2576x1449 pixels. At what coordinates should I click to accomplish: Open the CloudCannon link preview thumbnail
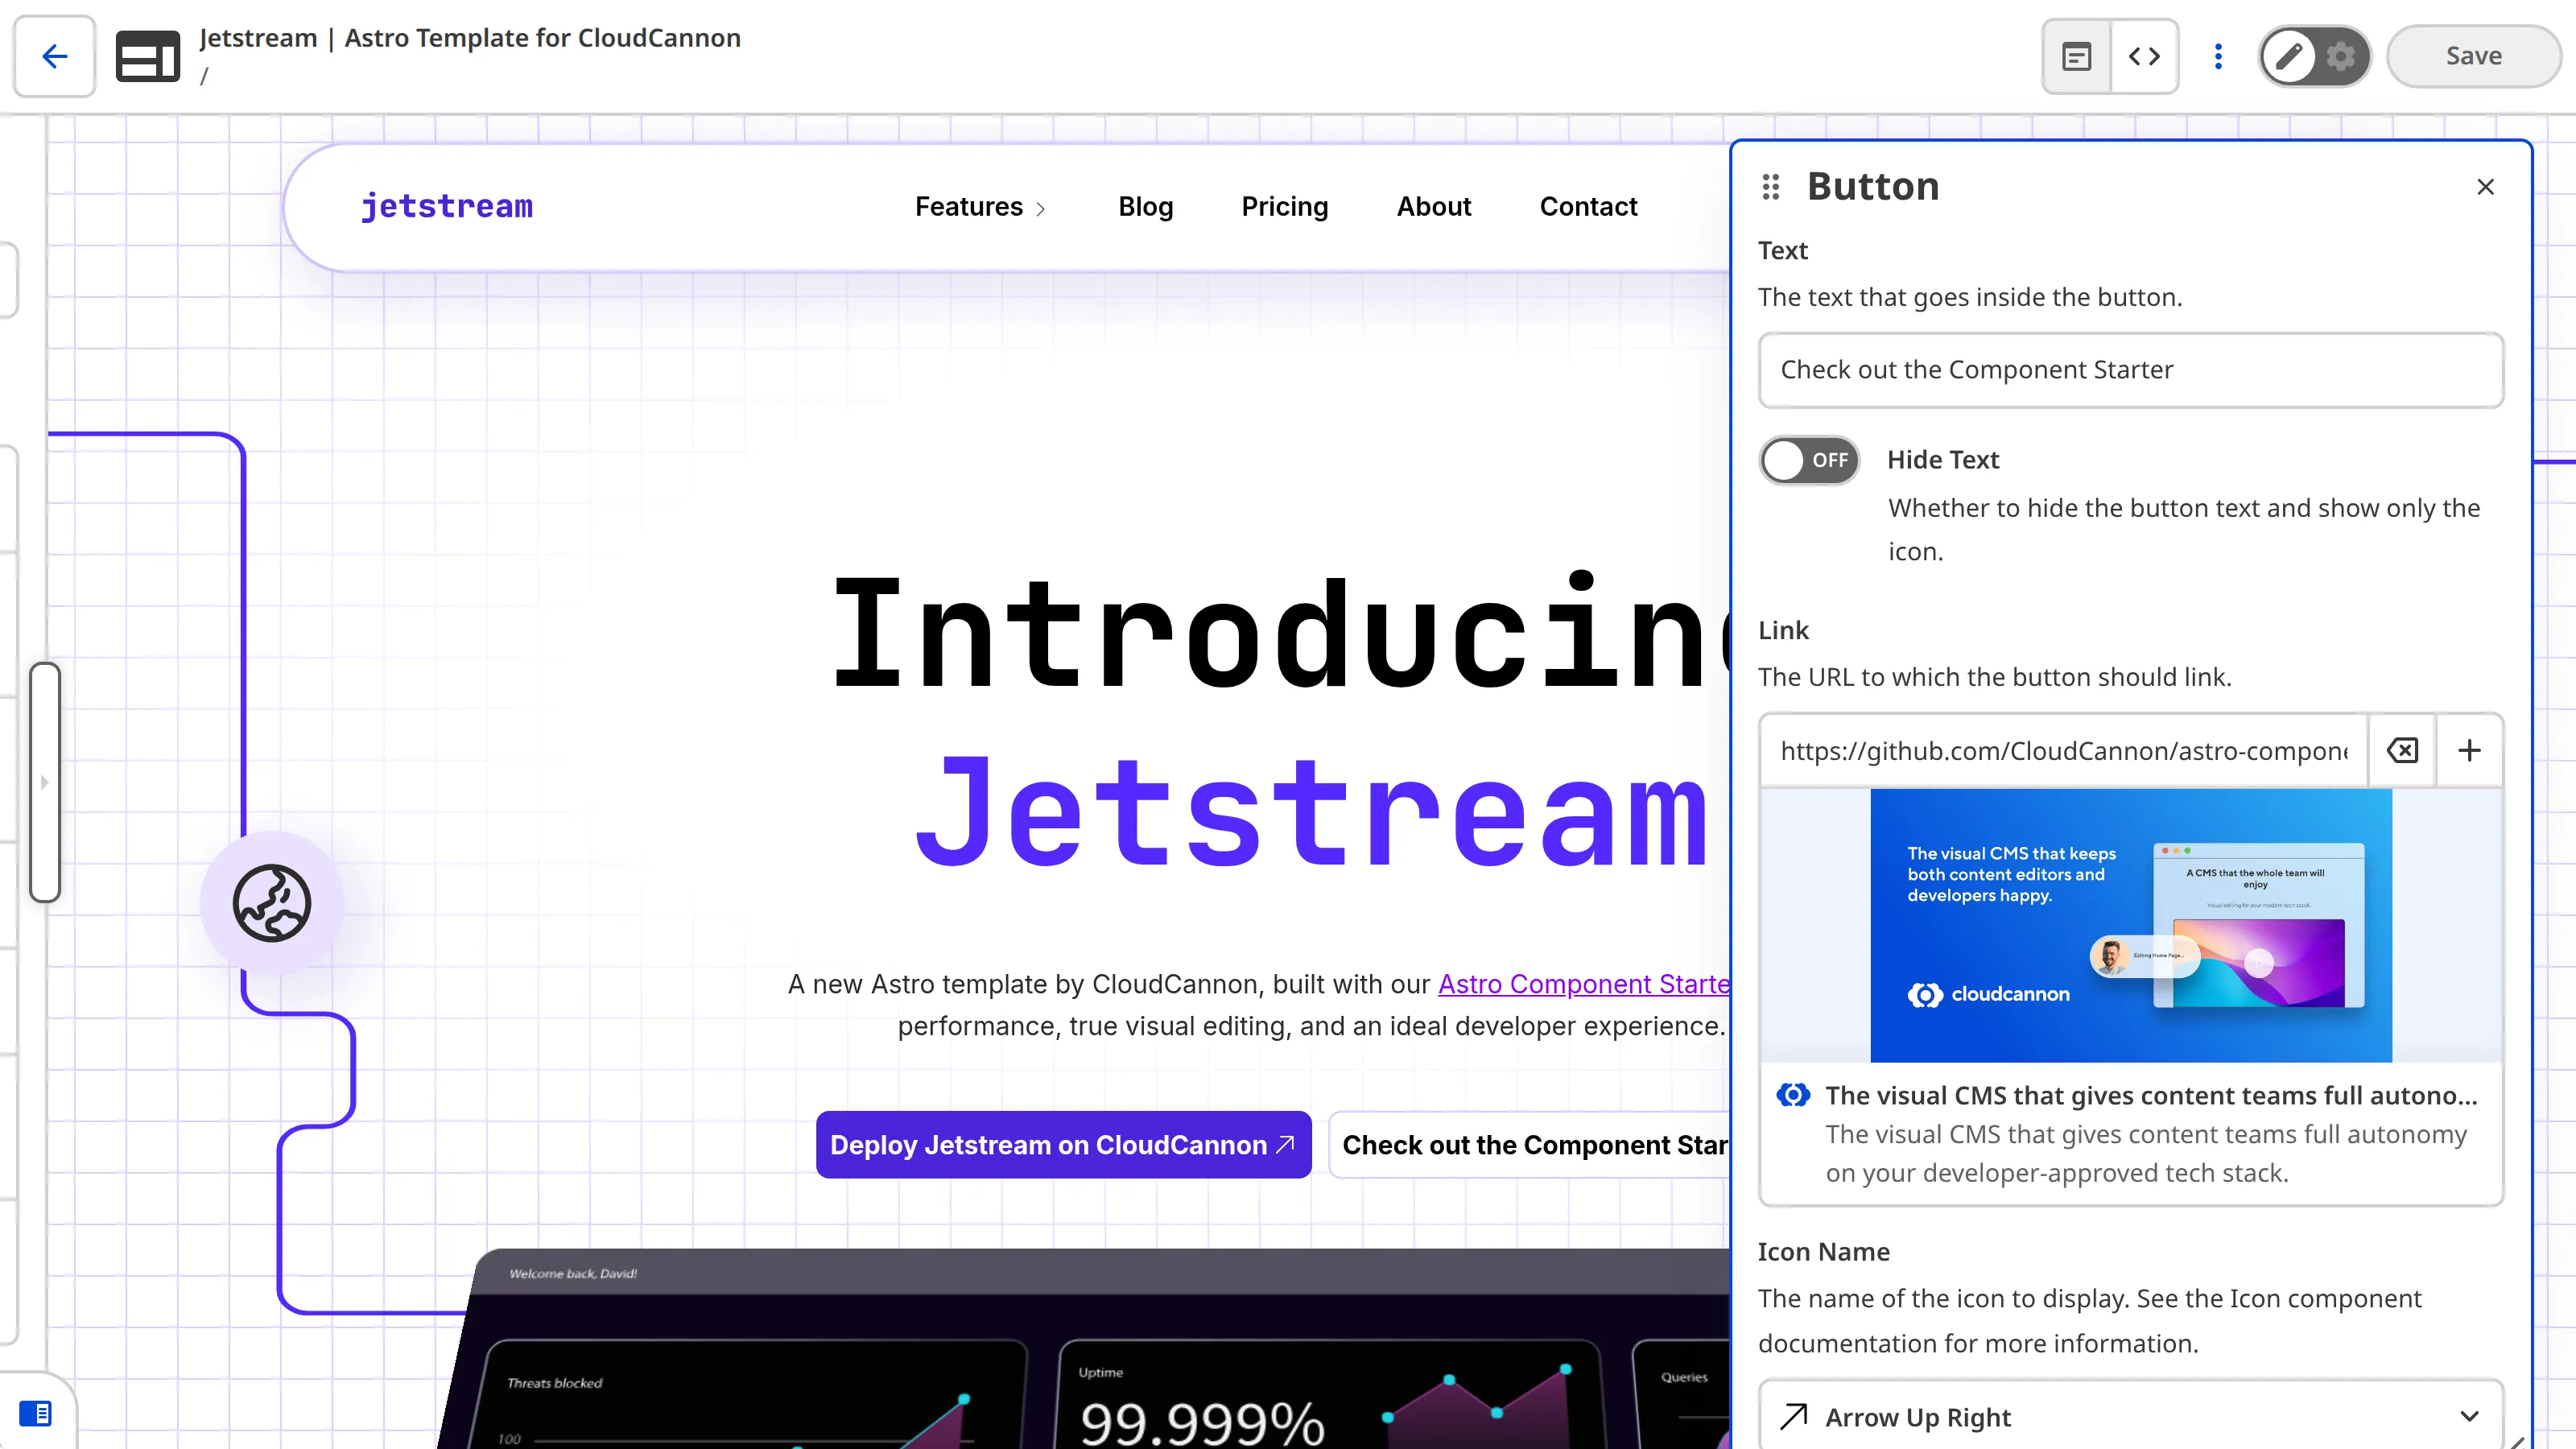tap(2131, 925)
